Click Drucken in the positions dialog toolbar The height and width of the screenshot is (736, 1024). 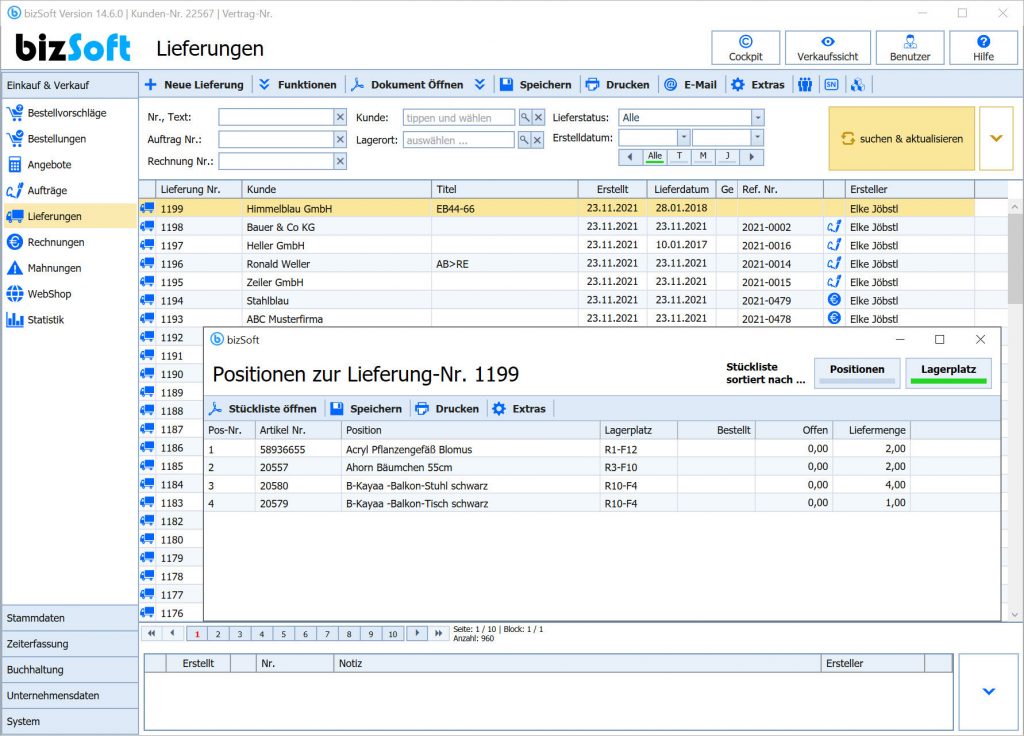coord(447,409)
